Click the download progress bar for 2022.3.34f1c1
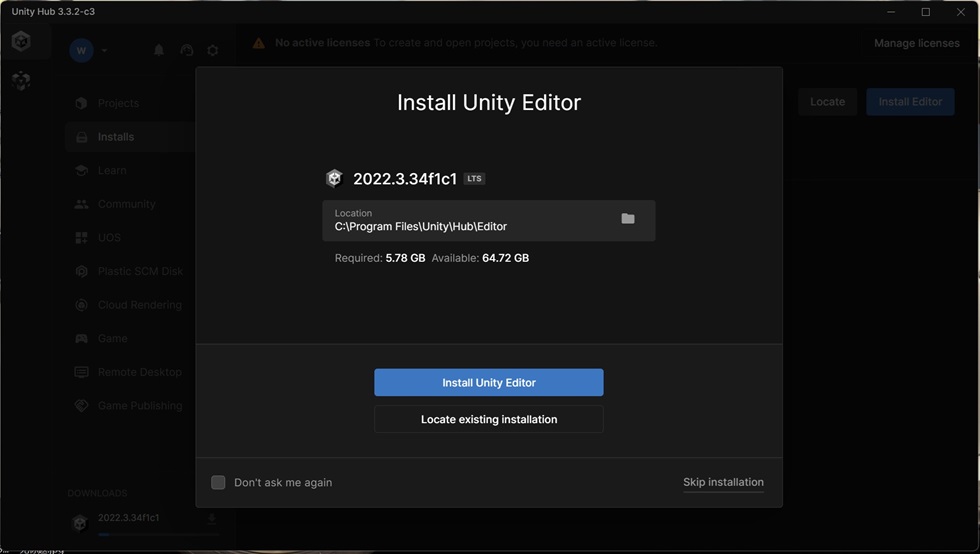 pos(158,535)
